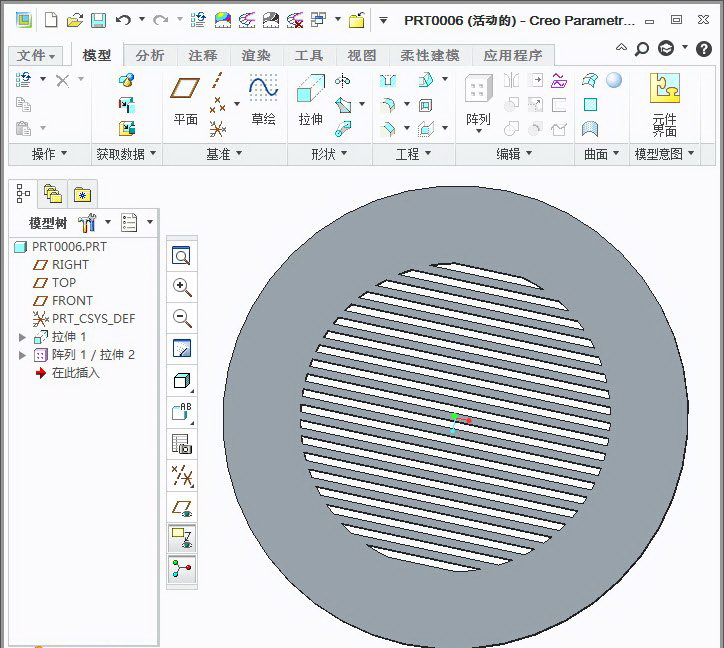Click the Refit zoom icon in graphics toolbar

click(182, 256)
